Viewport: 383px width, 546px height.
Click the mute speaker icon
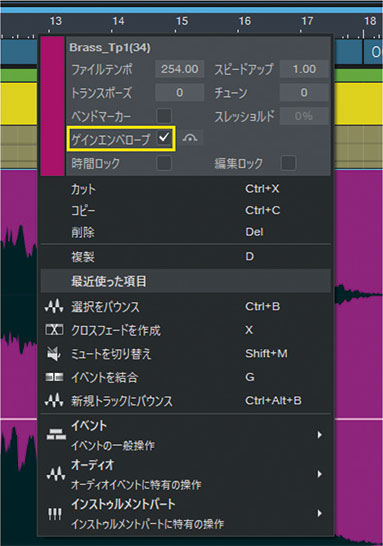53,353
